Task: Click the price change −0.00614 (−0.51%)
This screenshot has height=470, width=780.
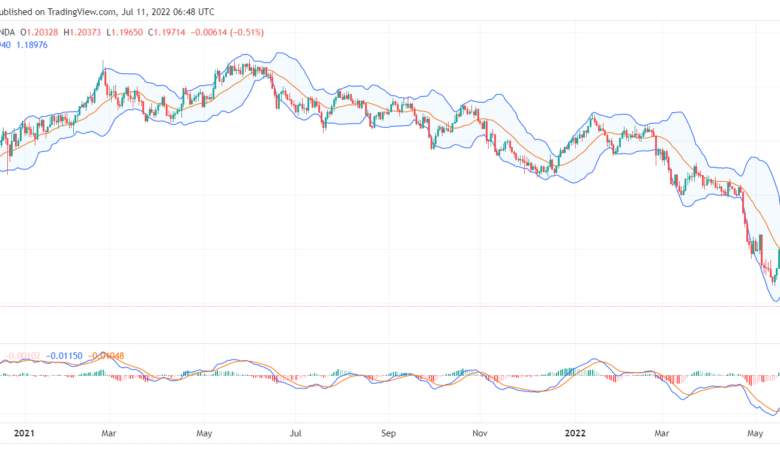Action: (227, 32)
